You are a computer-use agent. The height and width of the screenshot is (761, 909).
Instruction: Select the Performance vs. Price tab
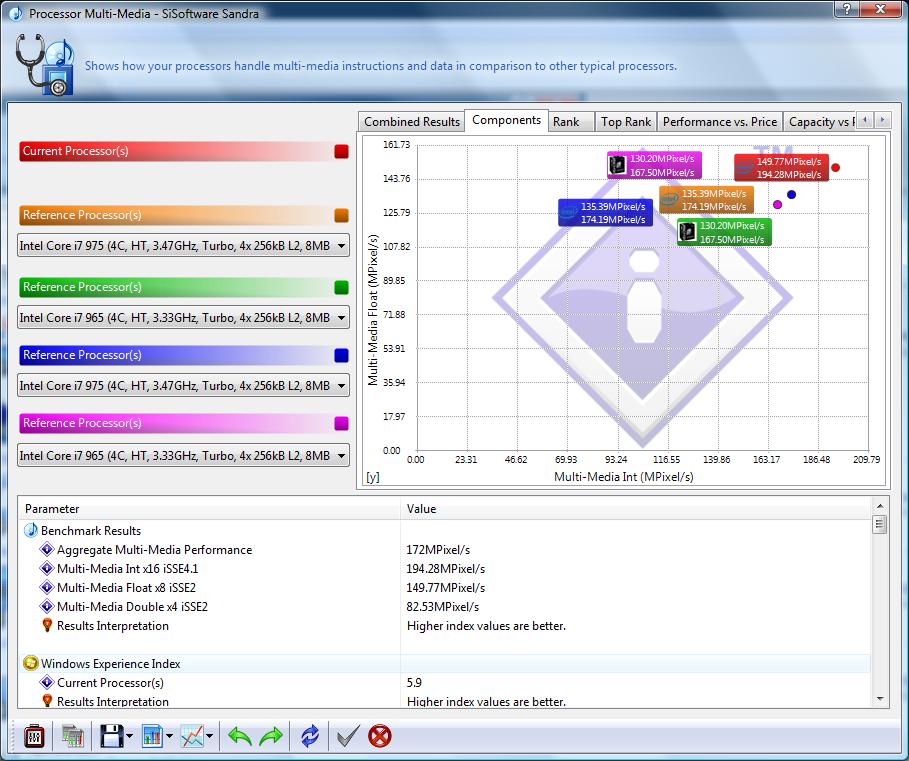coord(719,122)
